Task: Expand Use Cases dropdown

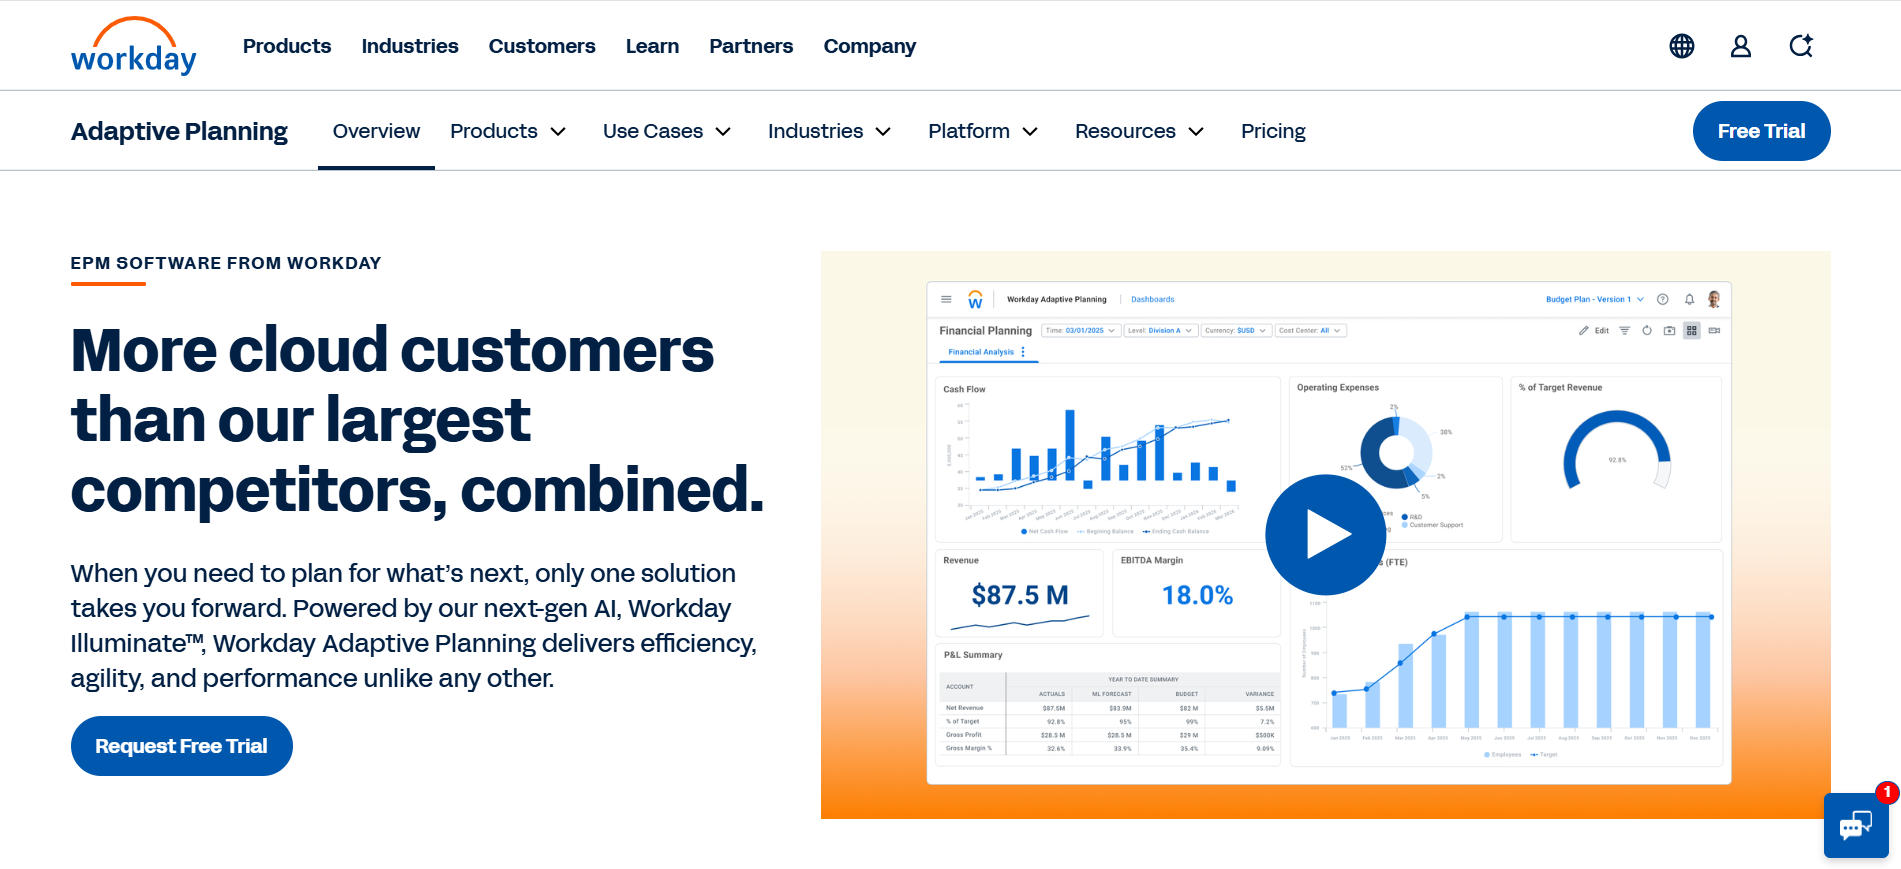Action: pos(667,131)
